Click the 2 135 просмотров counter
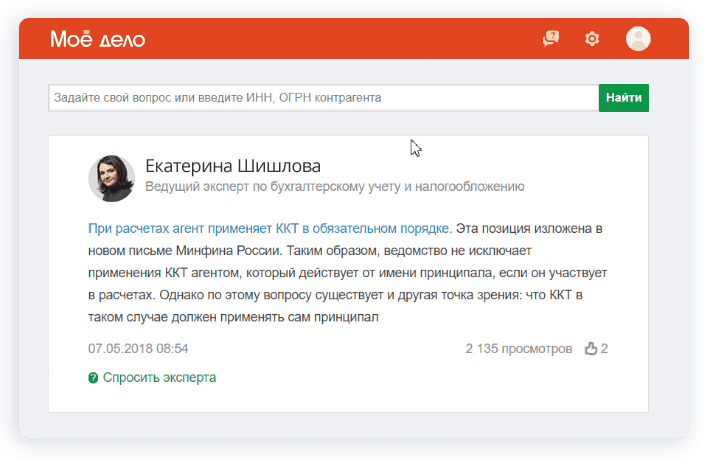The height and width of the screenshot is (464, 714). click(518, 349)
